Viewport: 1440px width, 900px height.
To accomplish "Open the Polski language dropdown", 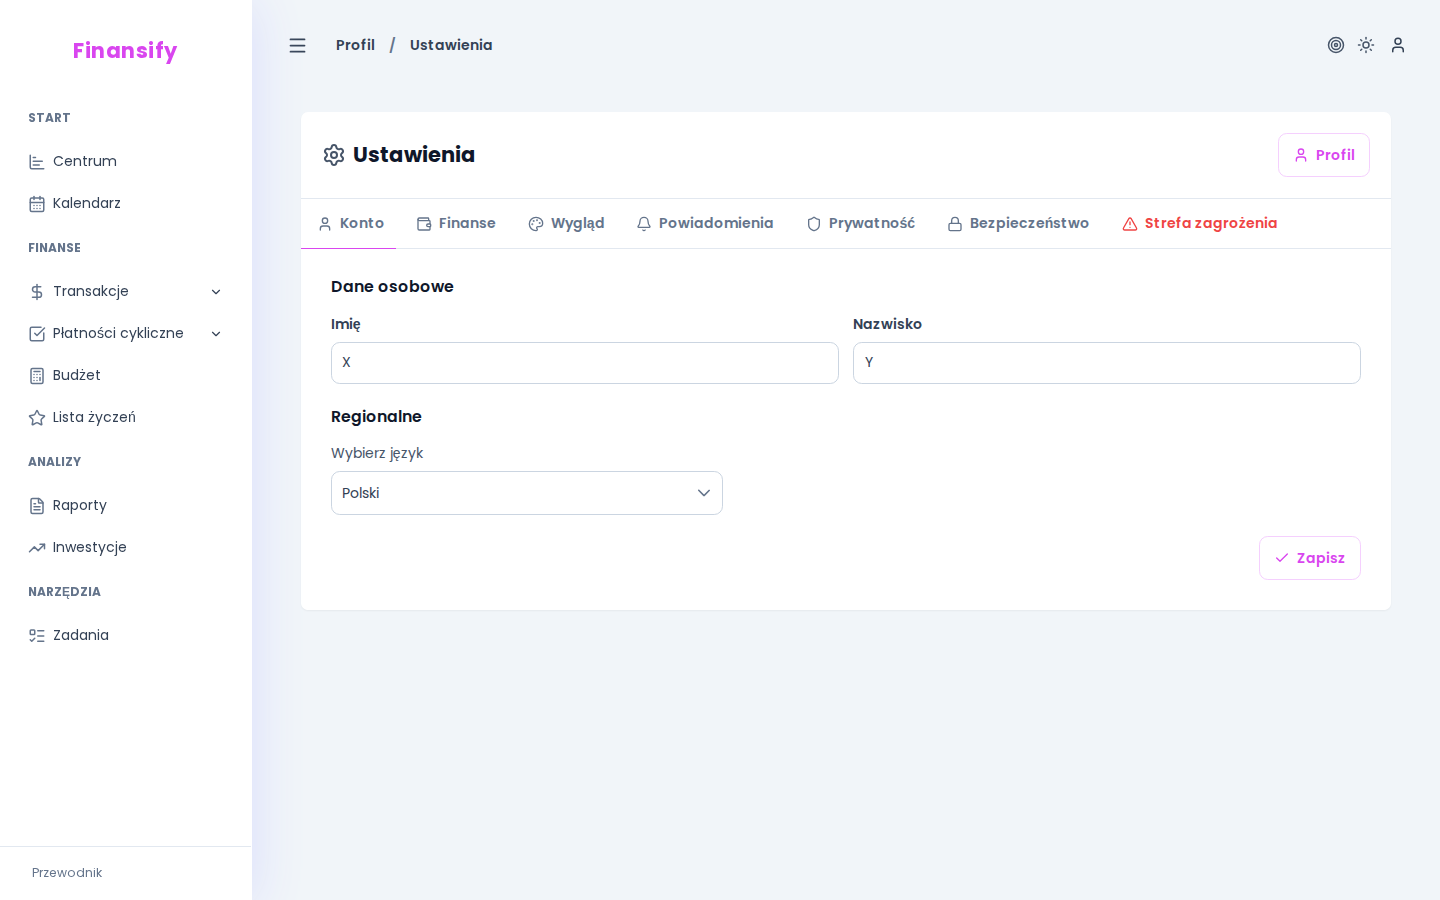I will (527, 493).
